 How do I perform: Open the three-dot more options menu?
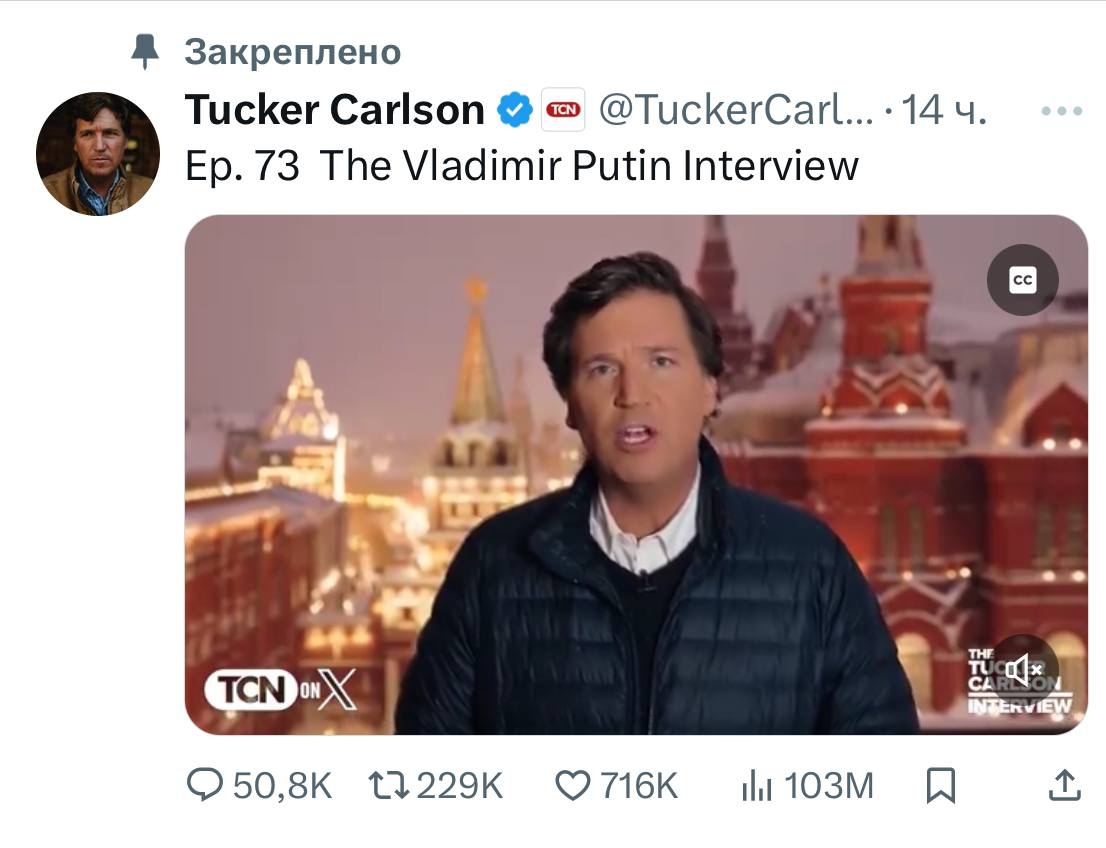pos(1061,111)
